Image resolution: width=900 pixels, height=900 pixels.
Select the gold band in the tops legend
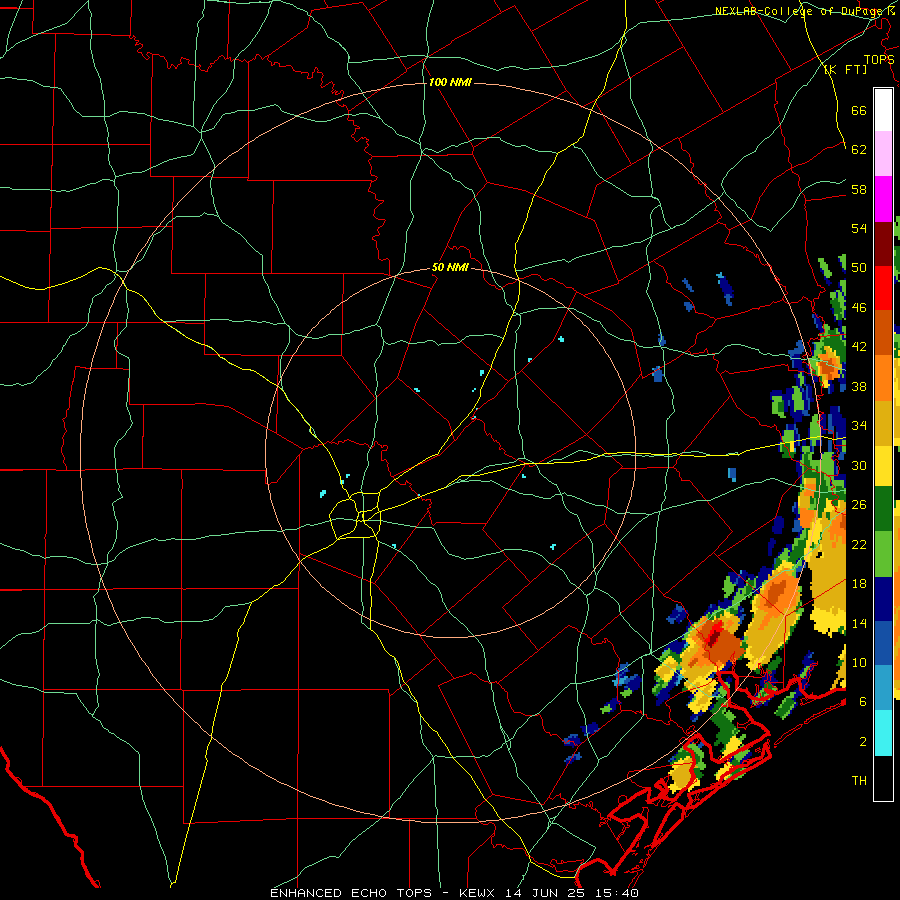tap(883, 423)
